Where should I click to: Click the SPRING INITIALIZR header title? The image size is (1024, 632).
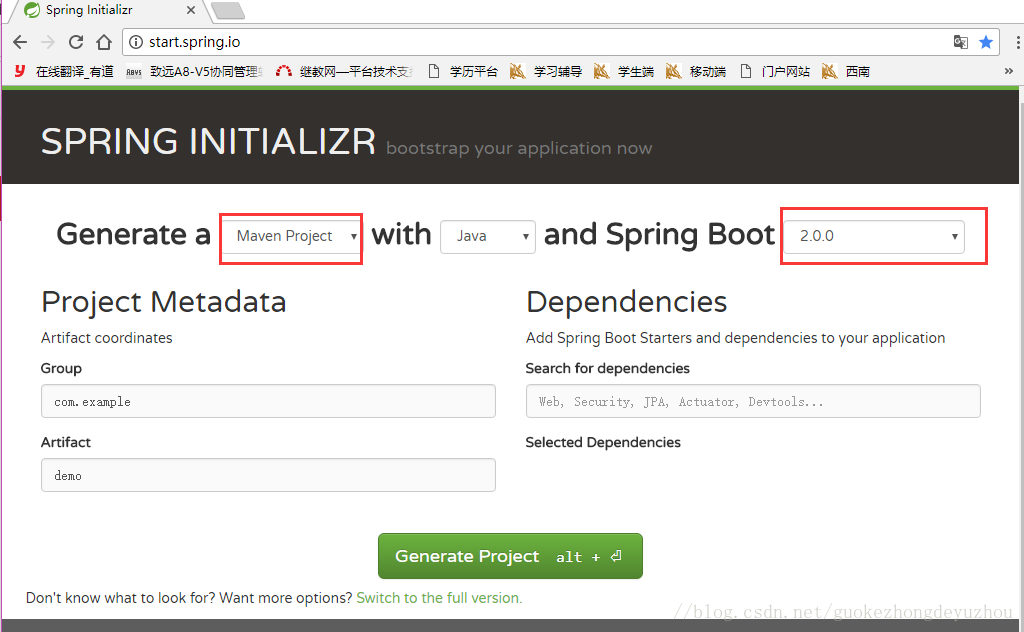[x=208, y=142]
